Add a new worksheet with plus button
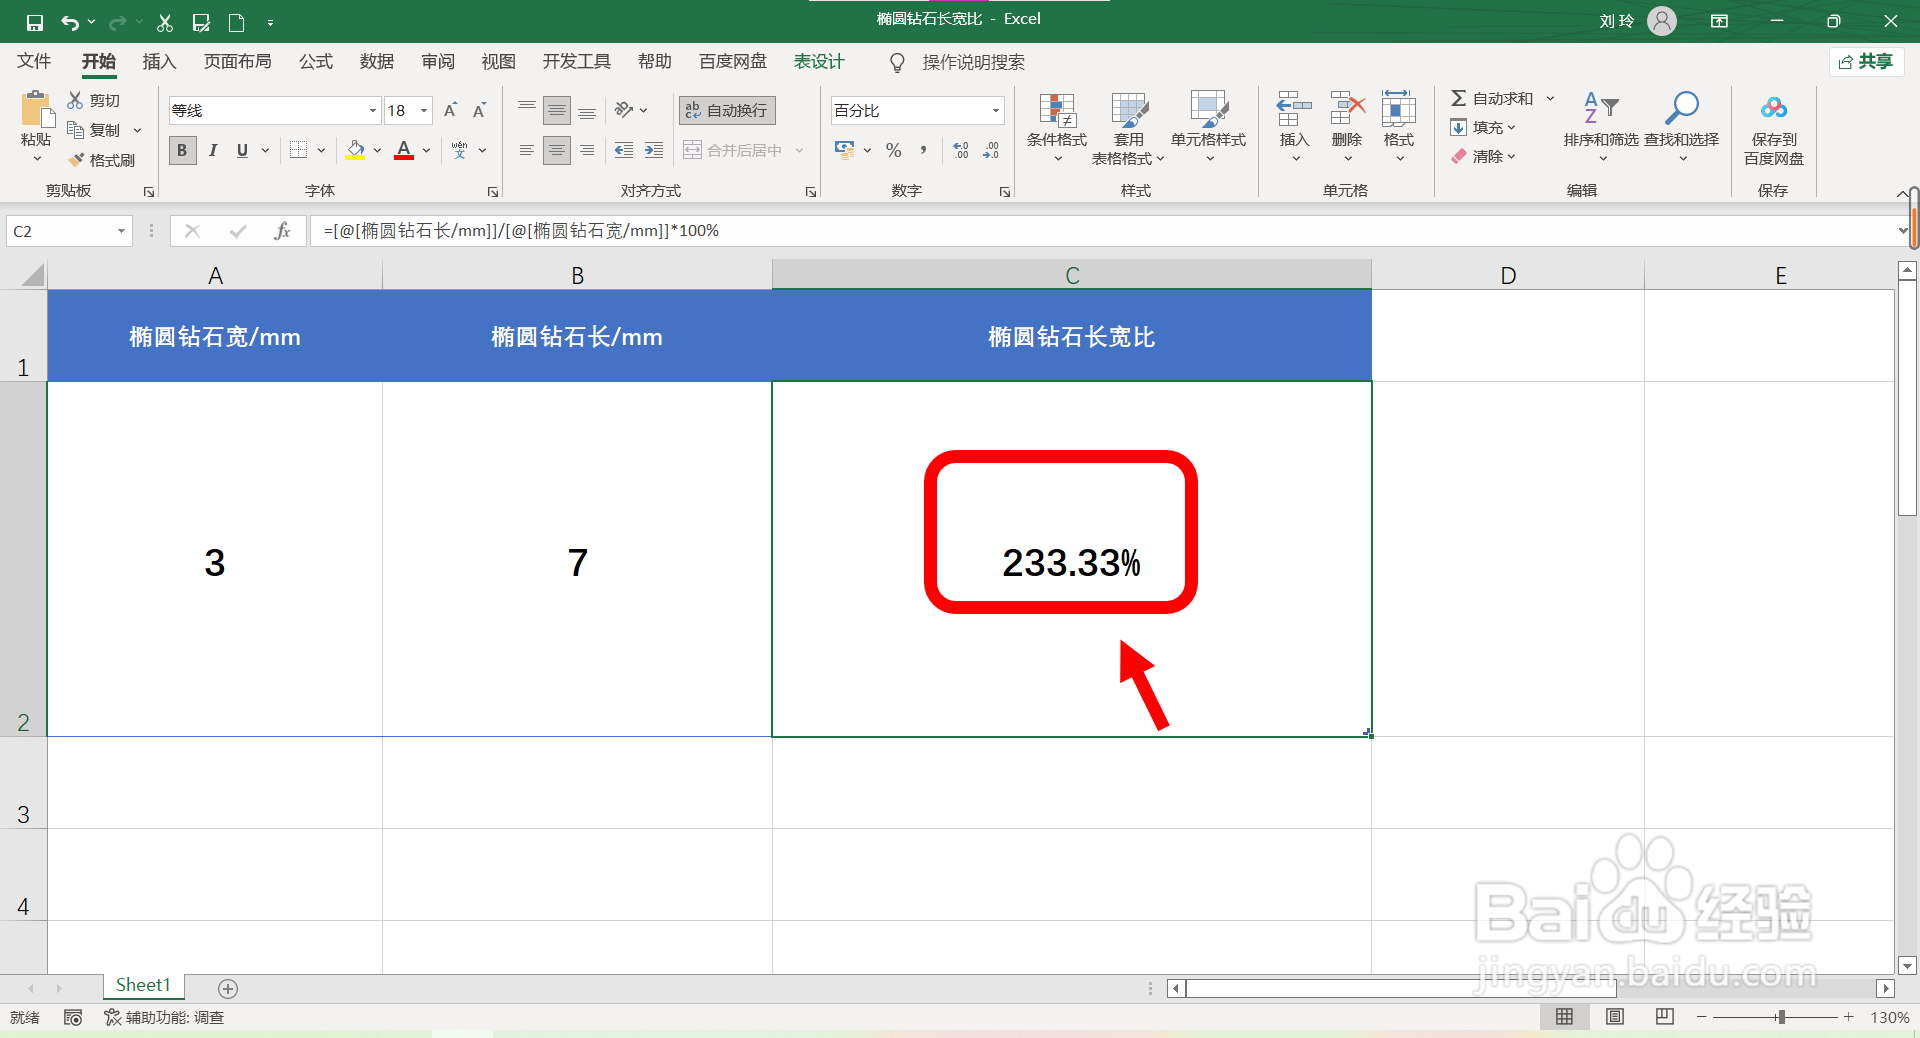This screenshot has width=1920, height=1038. 227,988
